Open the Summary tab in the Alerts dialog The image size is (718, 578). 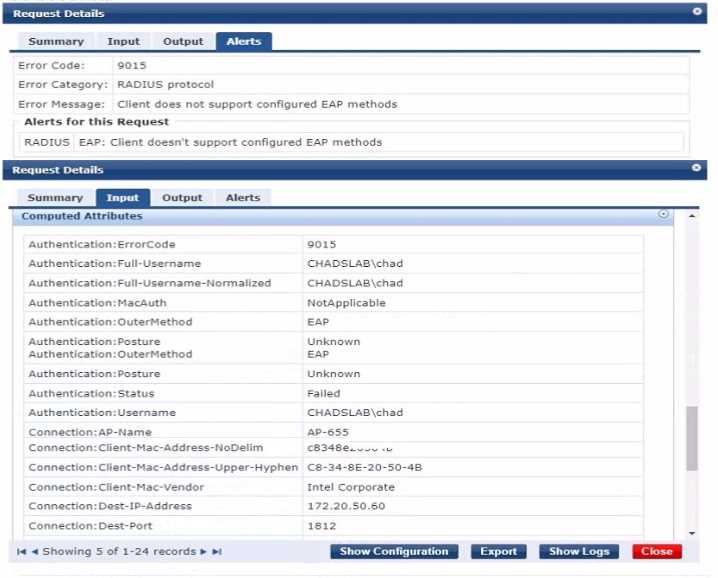[56, 42]
